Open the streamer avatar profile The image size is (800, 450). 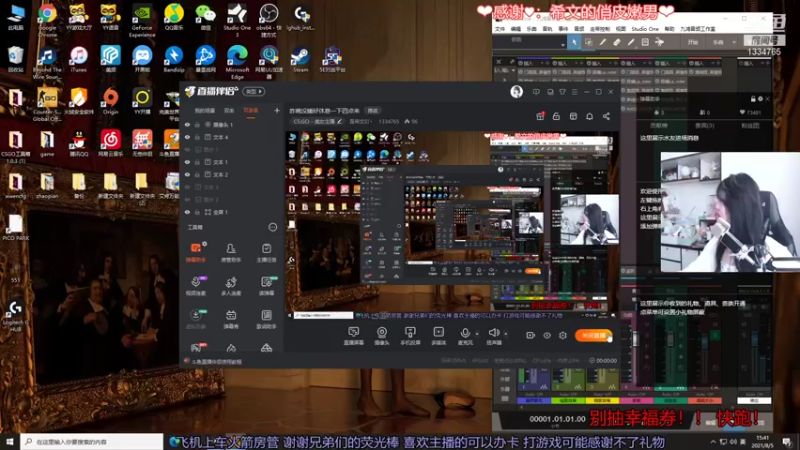(516, 91)
